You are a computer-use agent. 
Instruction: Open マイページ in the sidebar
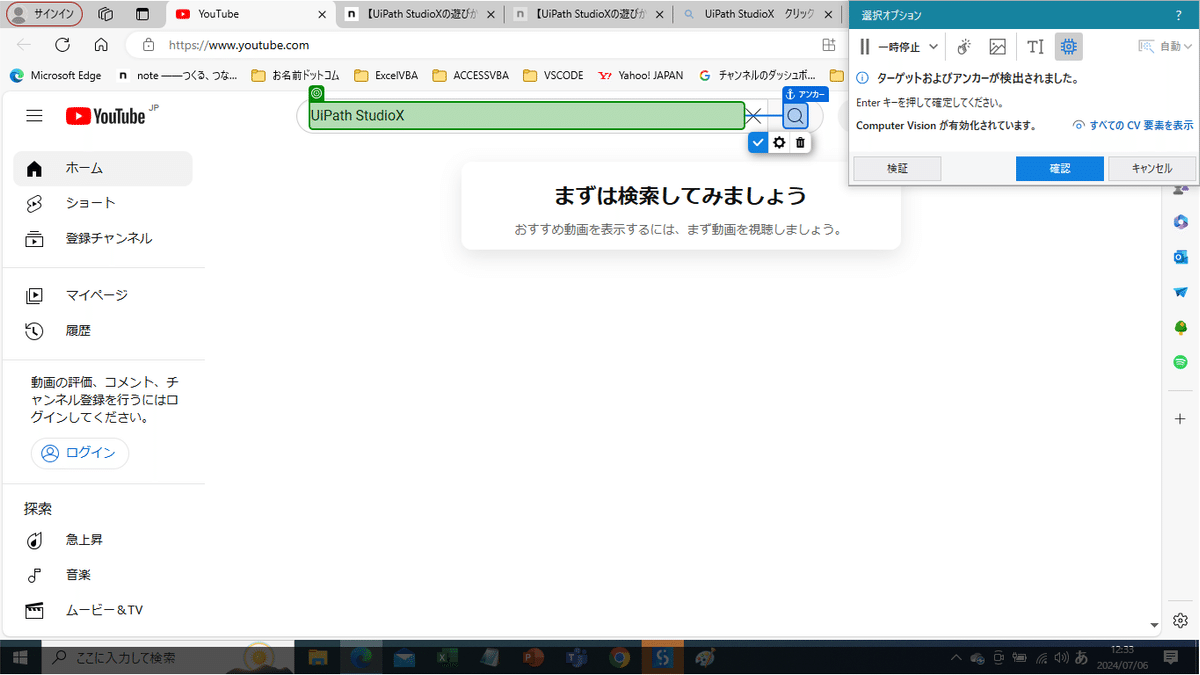(103, 295)
